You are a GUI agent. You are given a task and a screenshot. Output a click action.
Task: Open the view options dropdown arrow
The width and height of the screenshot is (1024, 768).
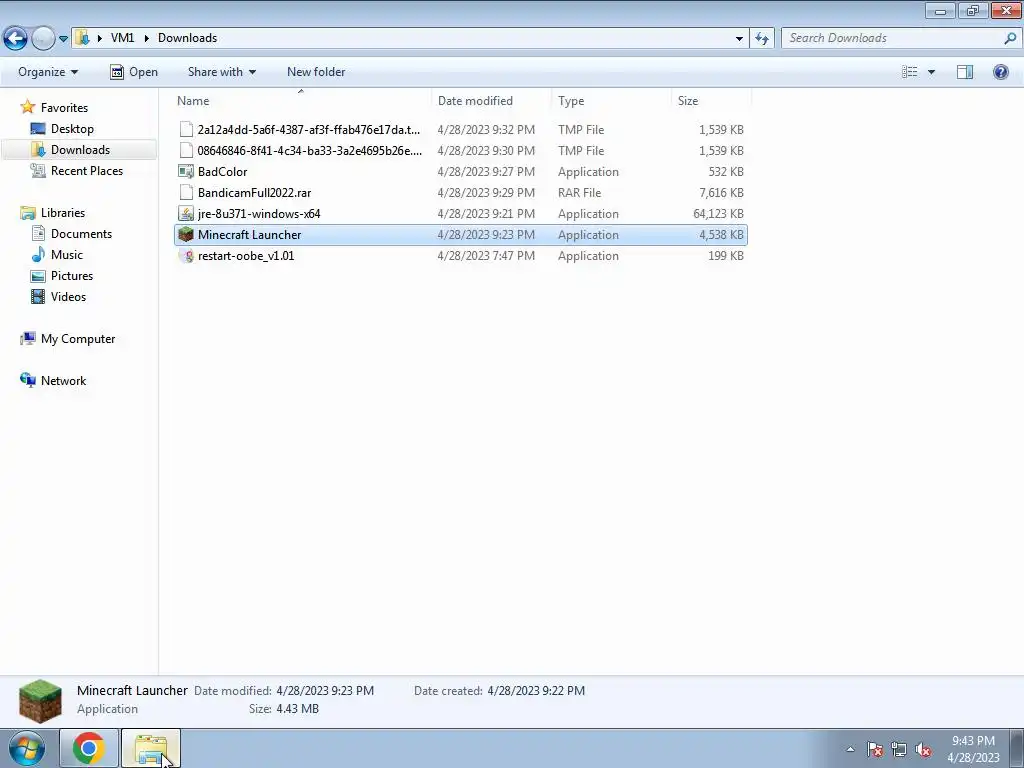tap(931, 72)
